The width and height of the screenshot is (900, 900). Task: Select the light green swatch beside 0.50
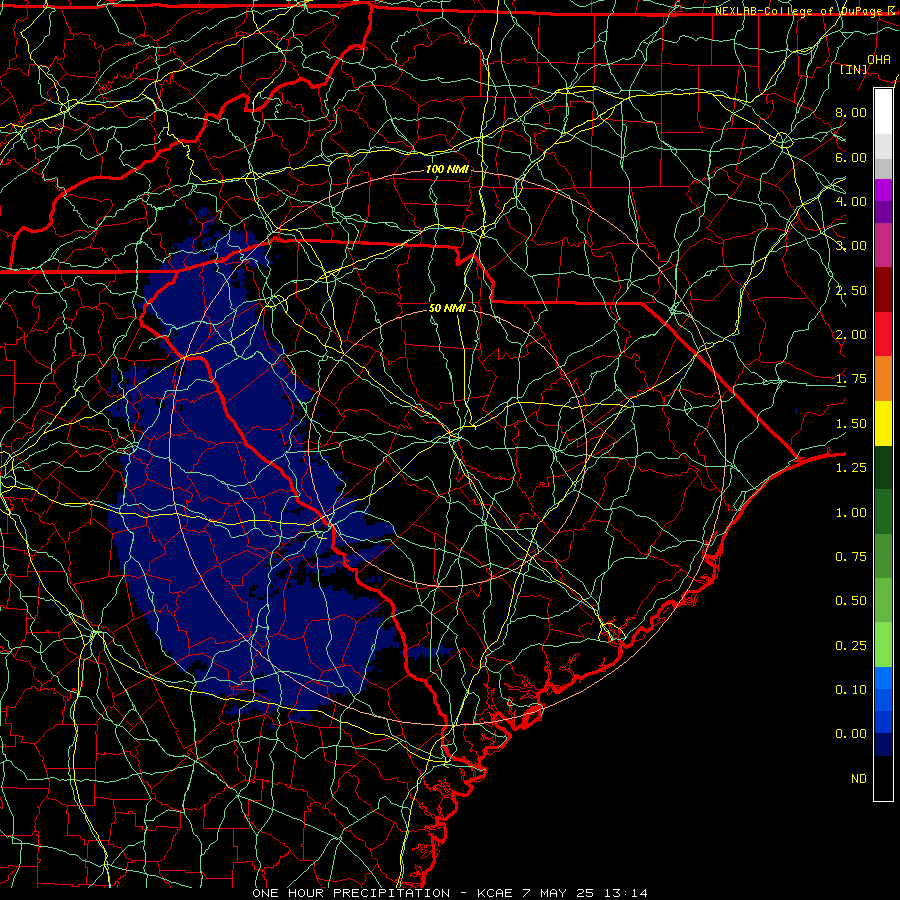tap(883, 600)
